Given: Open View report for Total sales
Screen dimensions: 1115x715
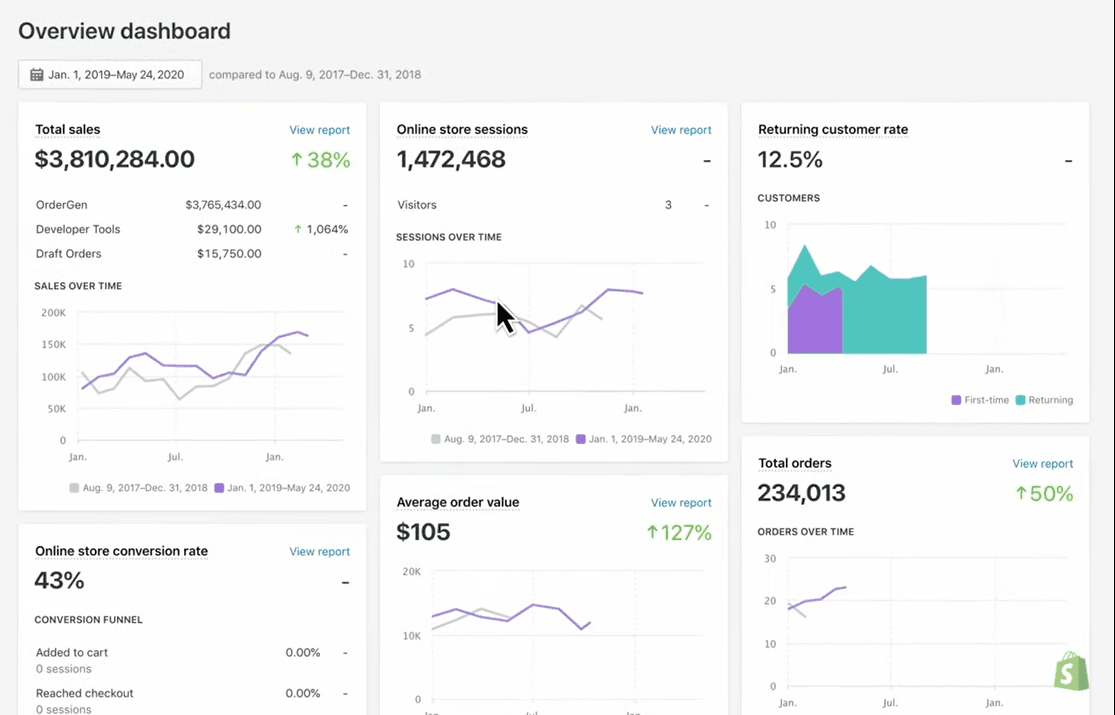Looking at the screenshot, I should coord(319,130).
